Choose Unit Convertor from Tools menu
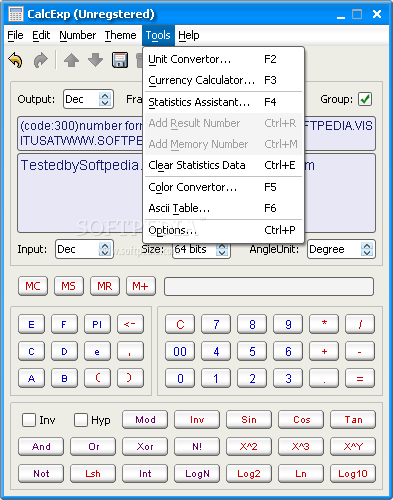Viewport: 393px width, 500px height. coord(223,59)
